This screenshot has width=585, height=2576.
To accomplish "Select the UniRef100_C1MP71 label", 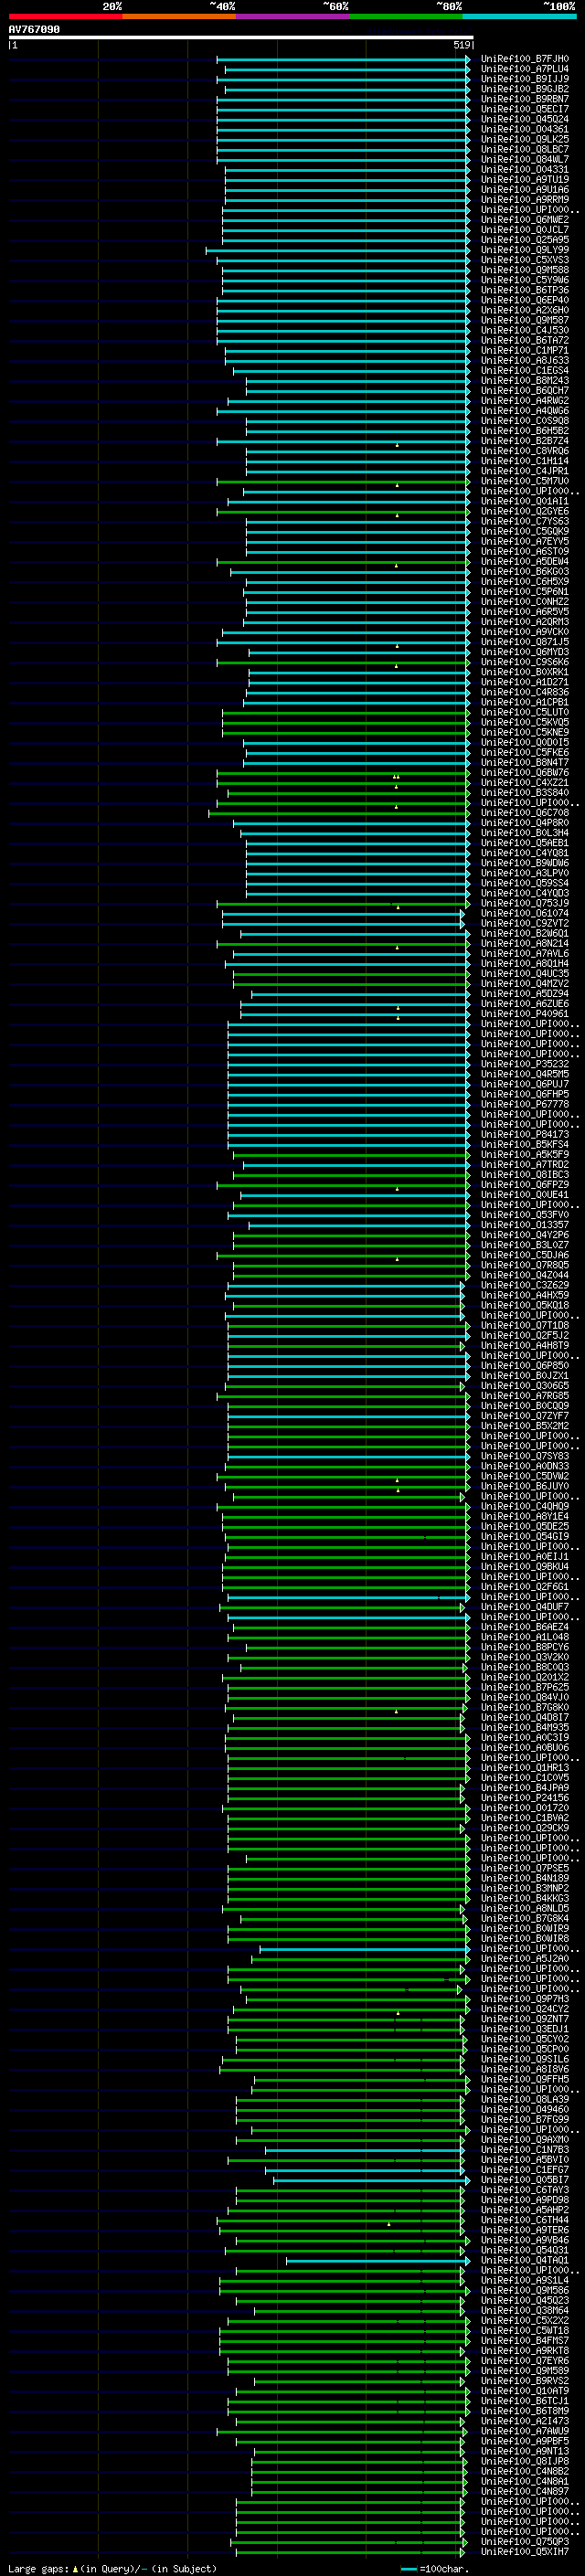I will point(525,351).
